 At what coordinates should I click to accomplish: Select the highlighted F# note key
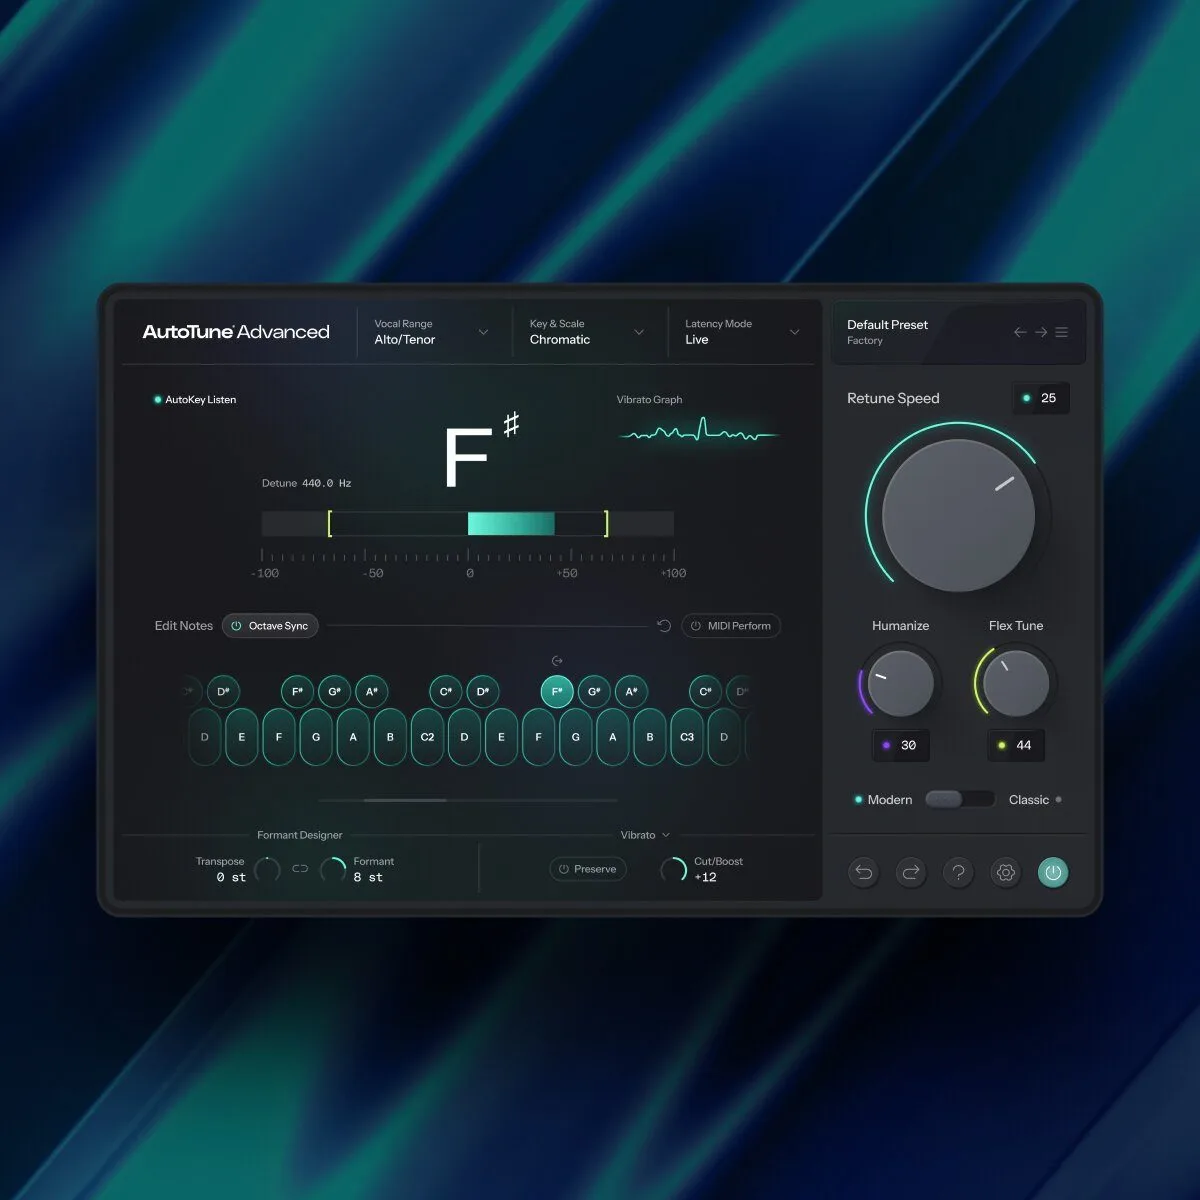[x=557, y=691]
